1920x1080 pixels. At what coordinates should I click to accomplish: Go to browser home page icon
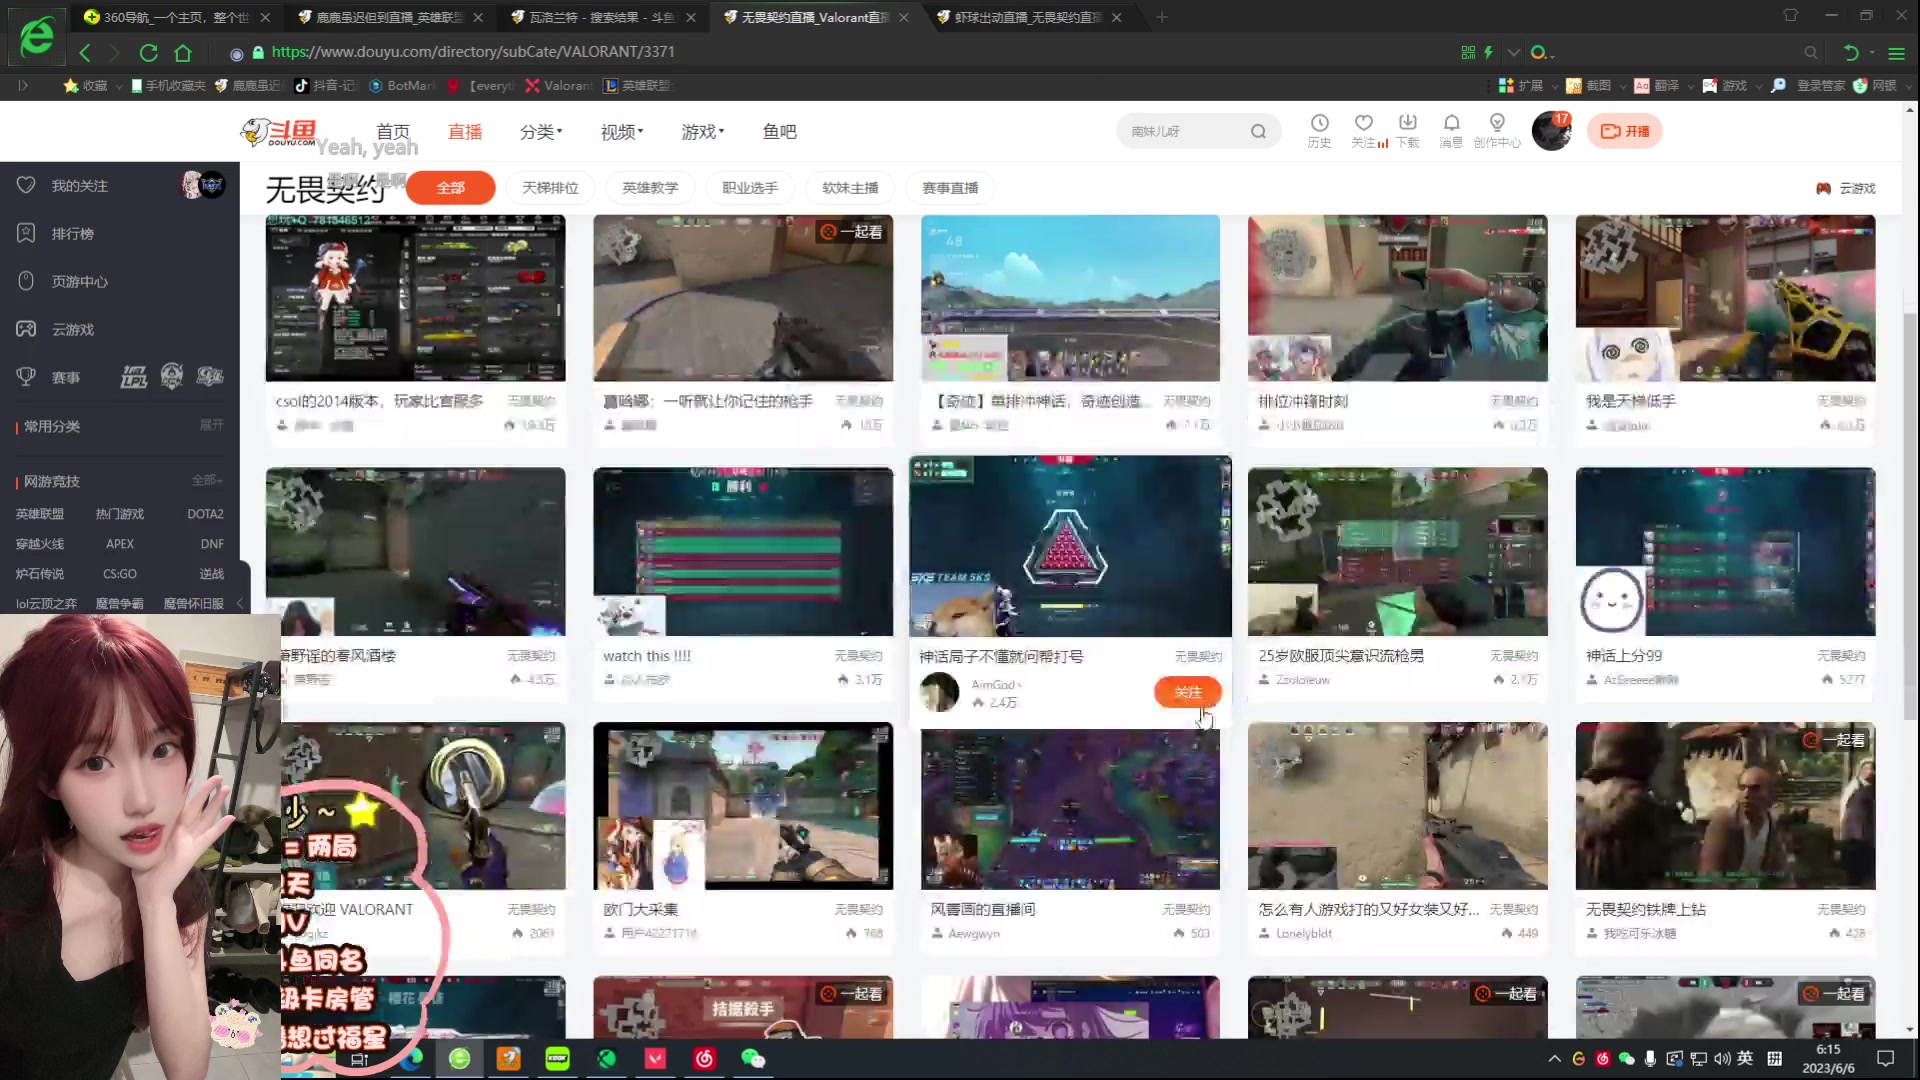183,53
